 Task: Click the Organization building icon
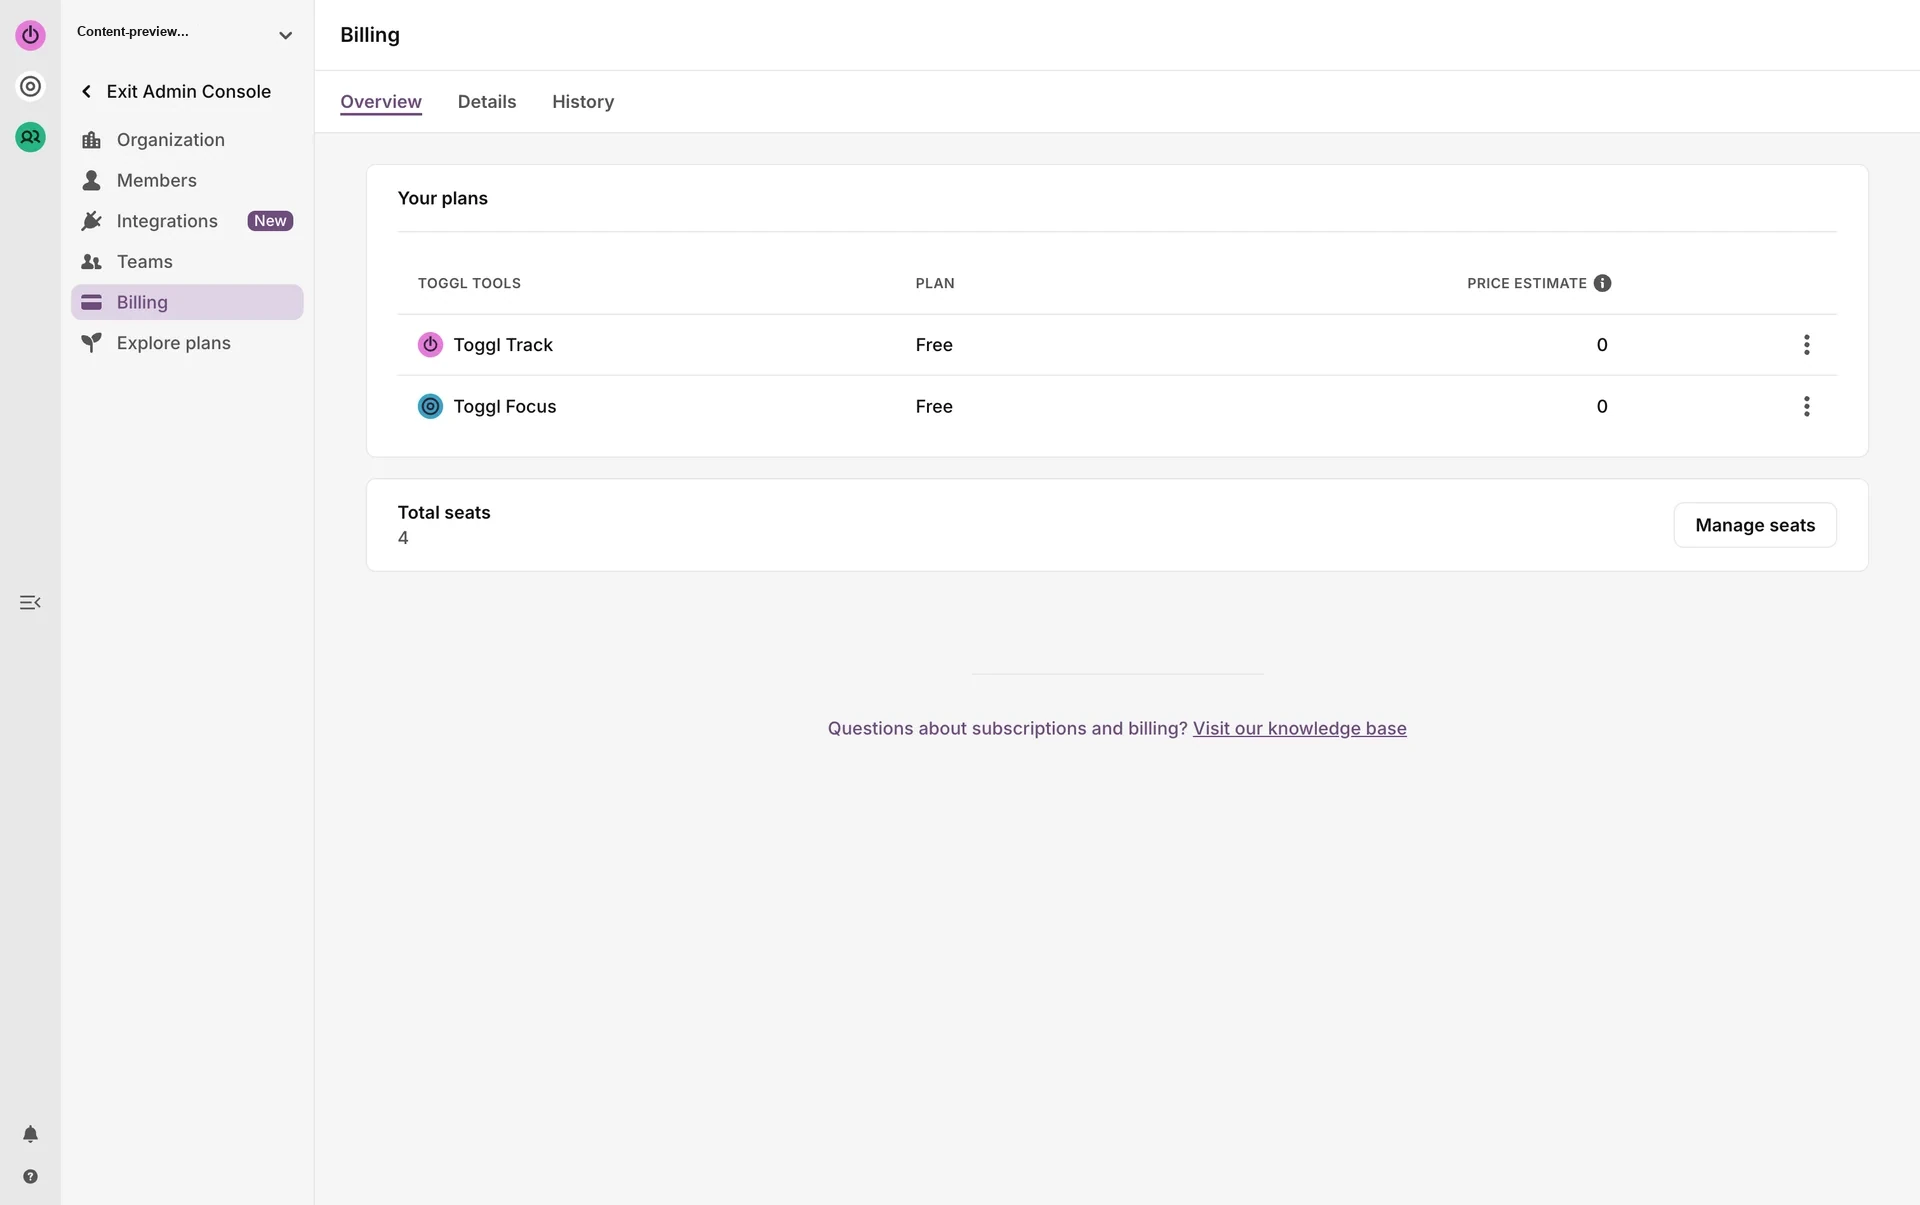pos(91,140)
